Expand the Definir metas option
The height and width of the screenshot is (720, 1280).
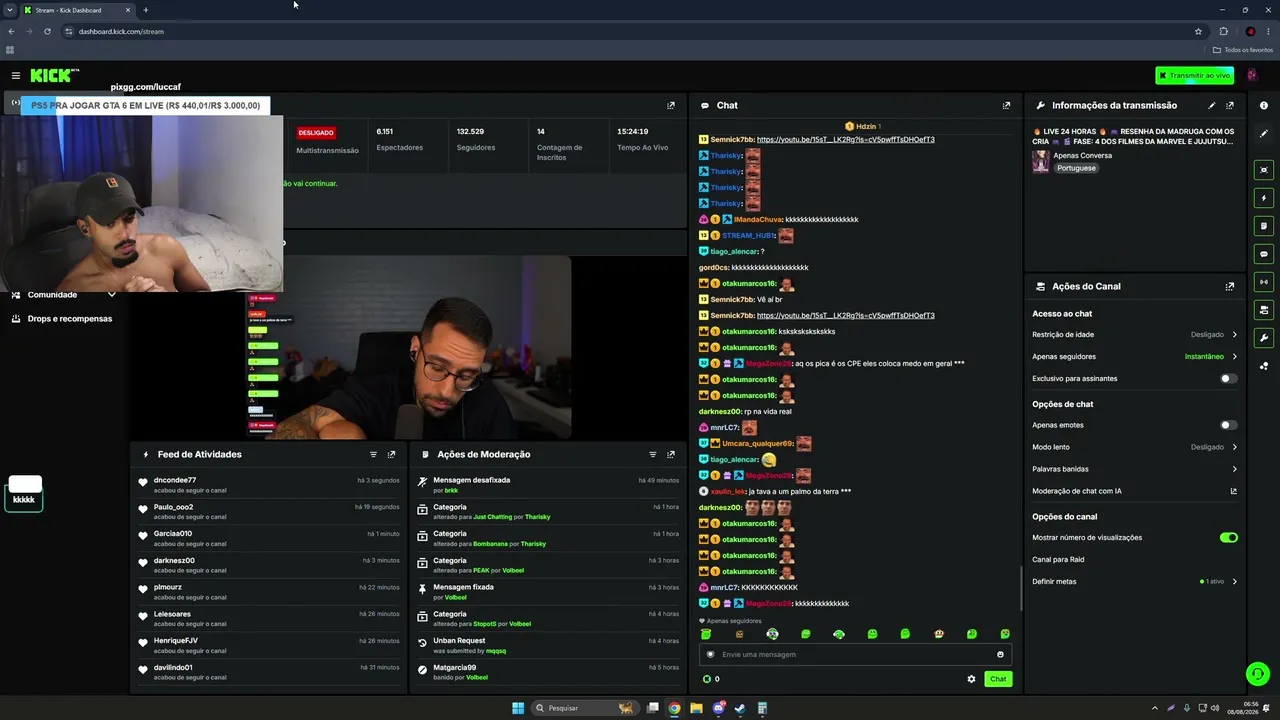(x=1134, y=582)
